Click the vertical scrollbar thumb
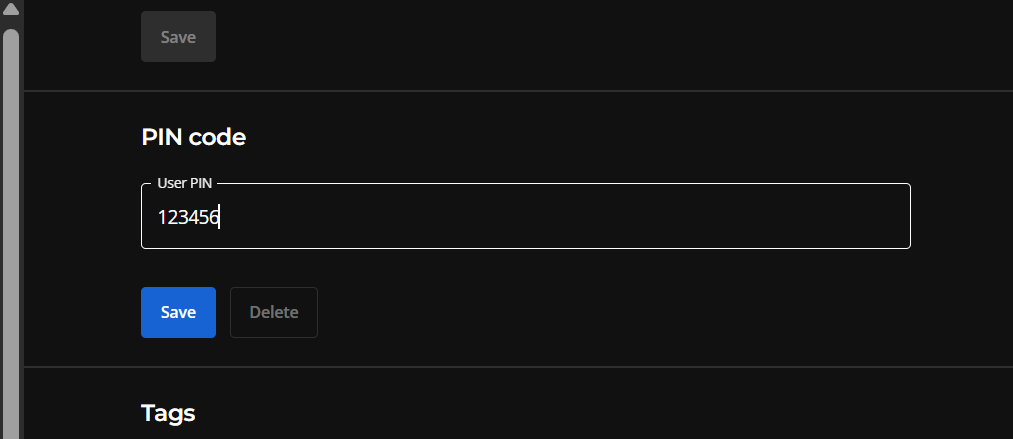Screen dimensions: 1013x439 (11, 230)
